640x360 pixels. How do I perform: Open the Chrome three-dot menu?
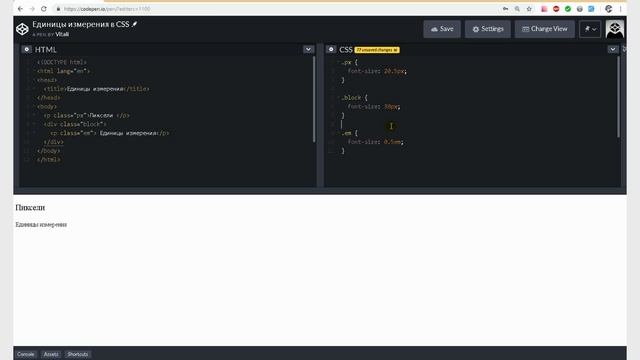pyautogui.click(x=621, y=9)
